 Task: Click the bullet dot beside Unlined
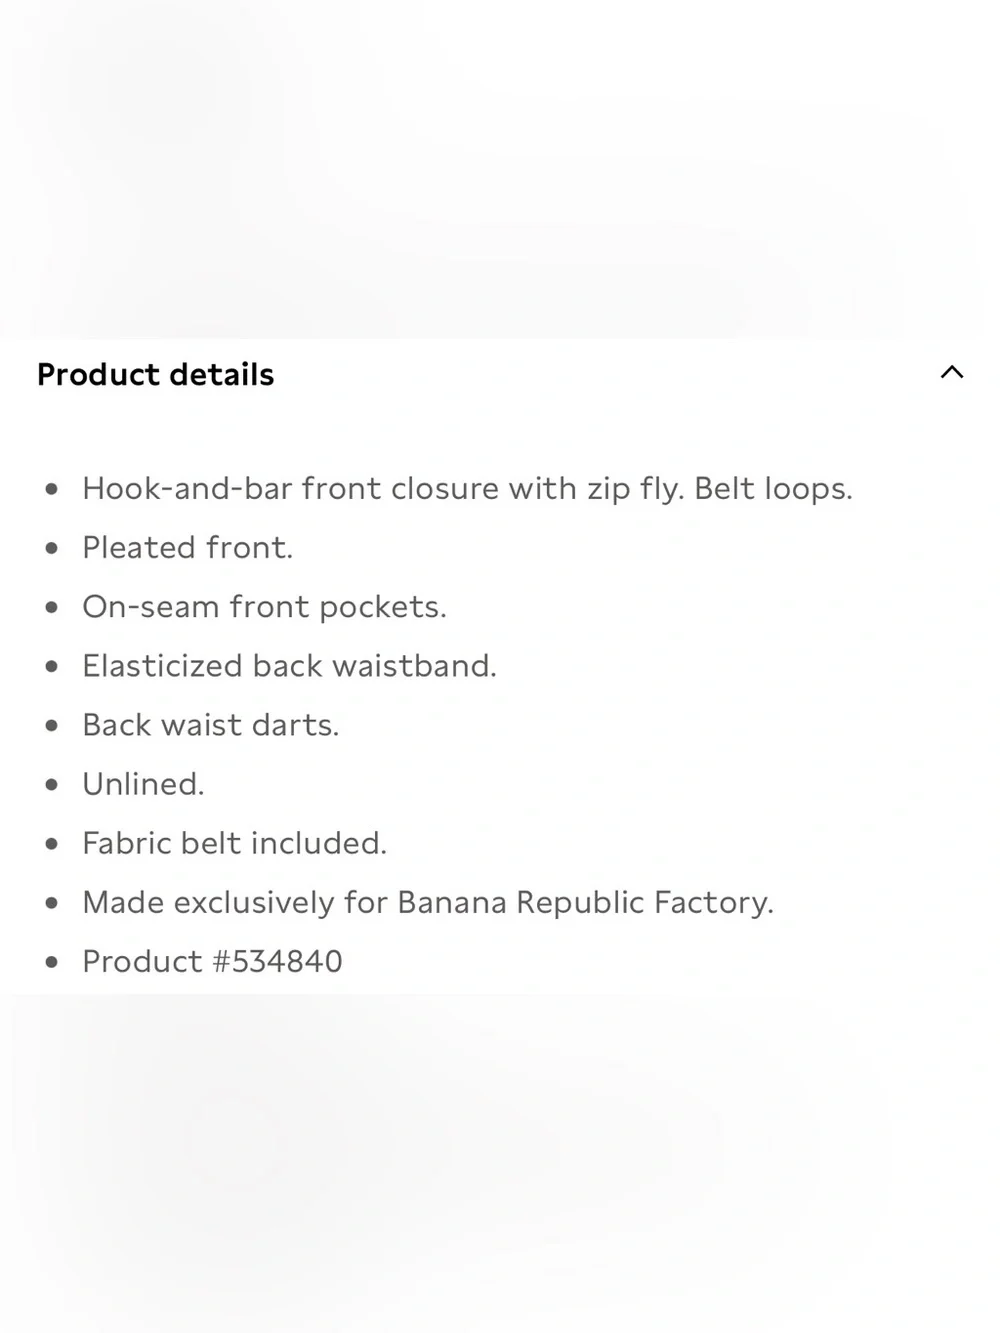point(52,784)
